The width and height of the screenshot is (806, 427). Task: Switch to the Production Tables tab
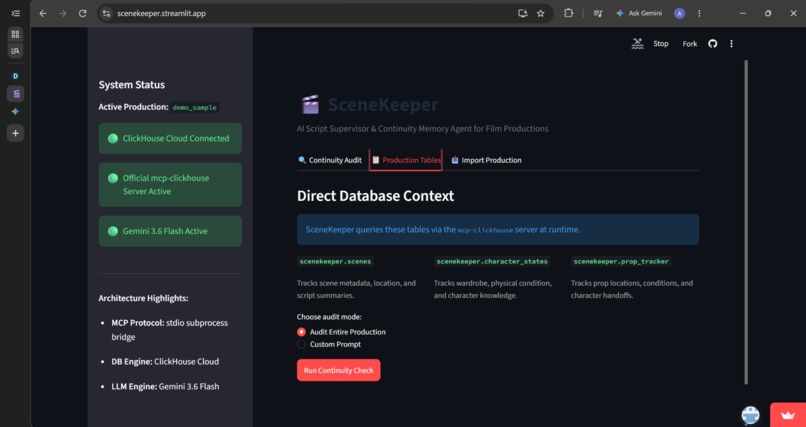[x=406, y=160]
